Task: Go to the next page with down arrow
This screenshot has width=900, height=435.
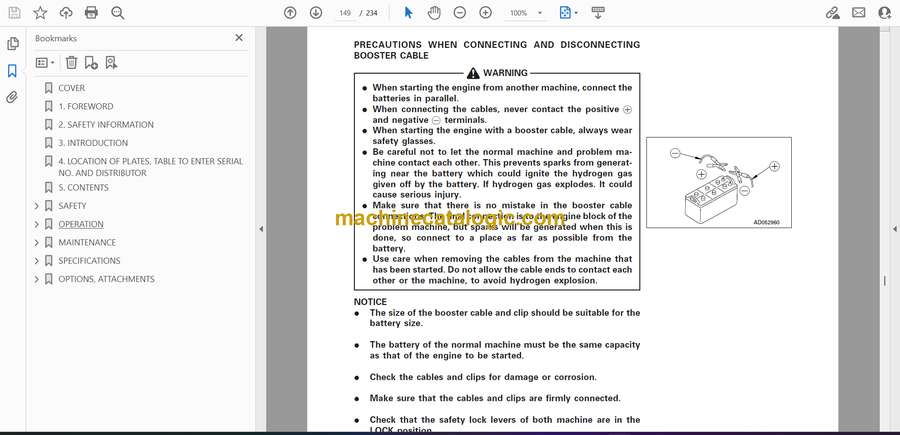Action: pyautogui.click(x=316, y=13)
